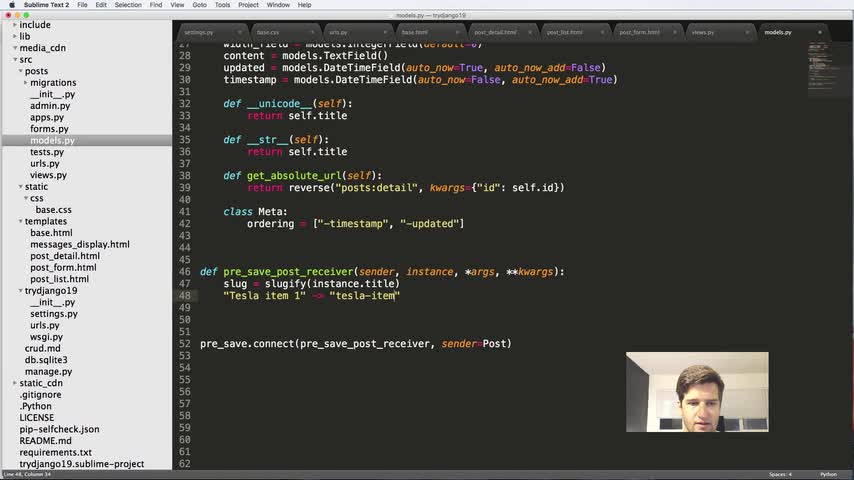
Task: Expand the lib folder
Action: [15, 36]
